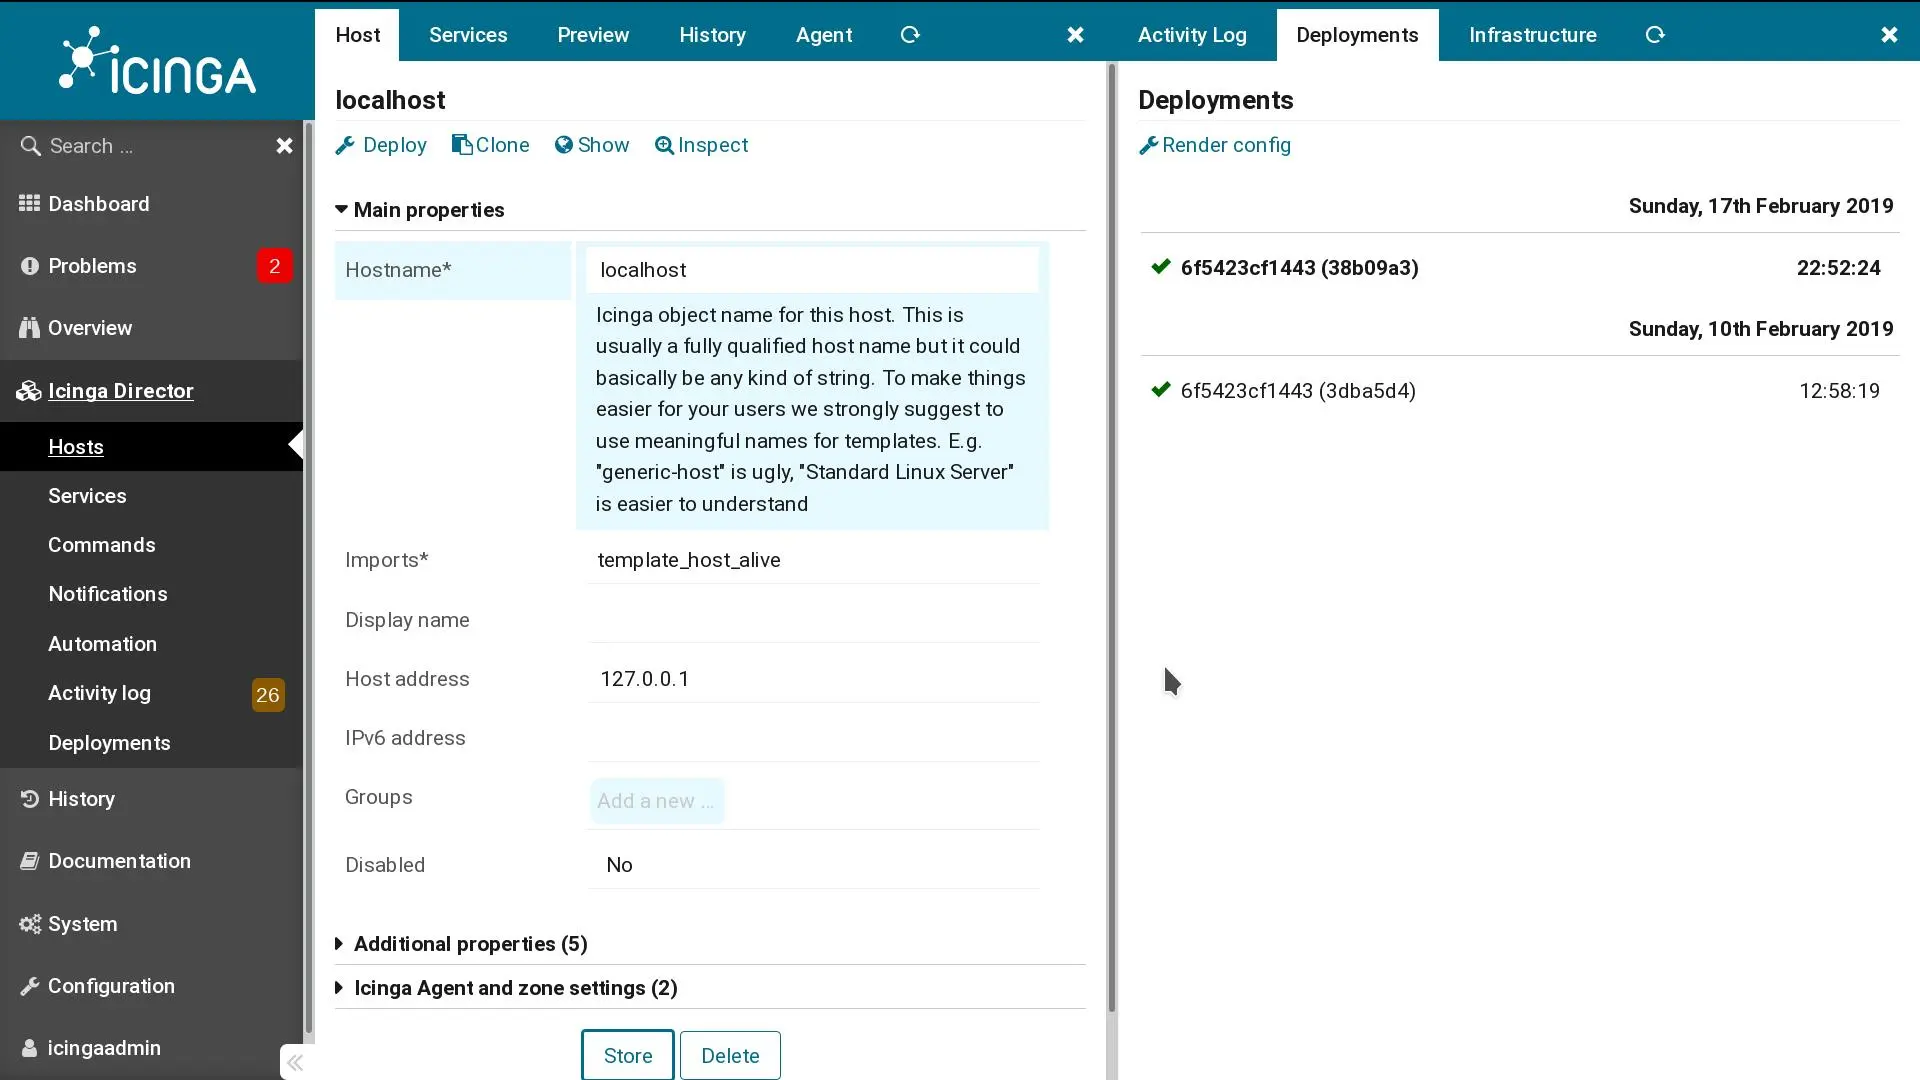1920x1080 pixels.
Task: Switch to the Host tab
Action: [x=357, y=35]
